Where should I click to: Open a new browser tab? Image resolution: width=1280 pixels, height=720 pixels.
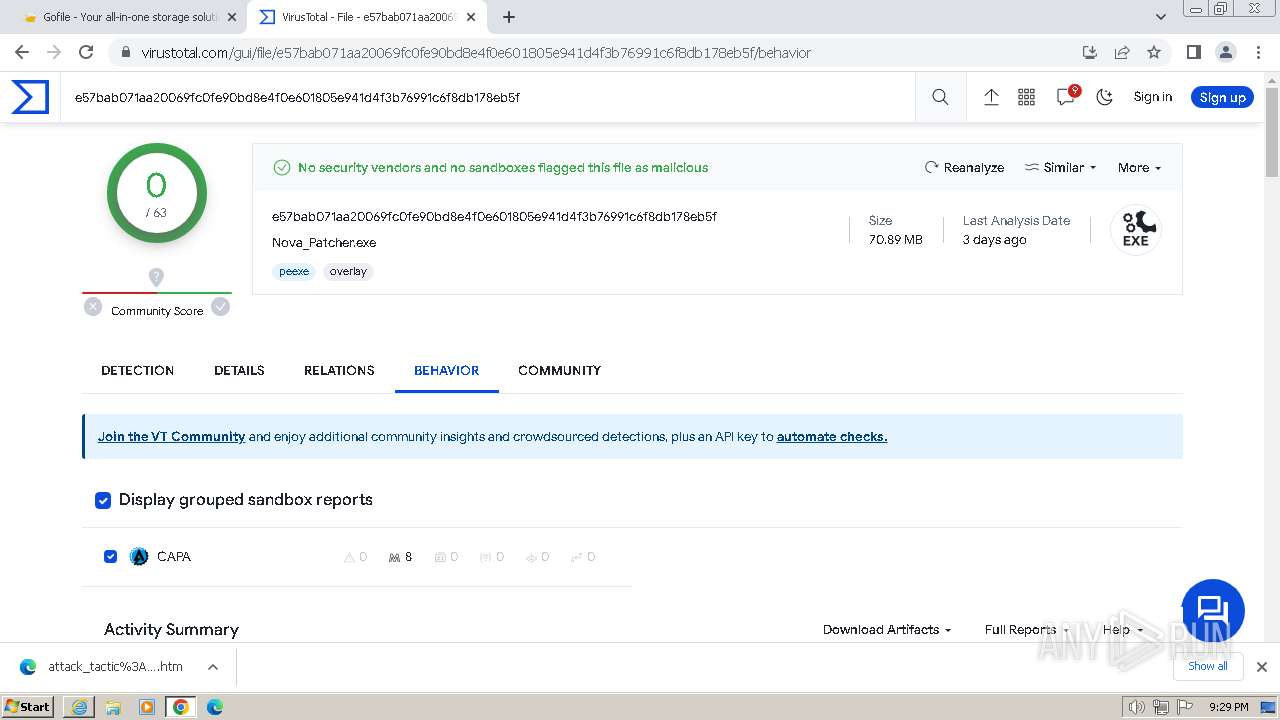point(509,17)
